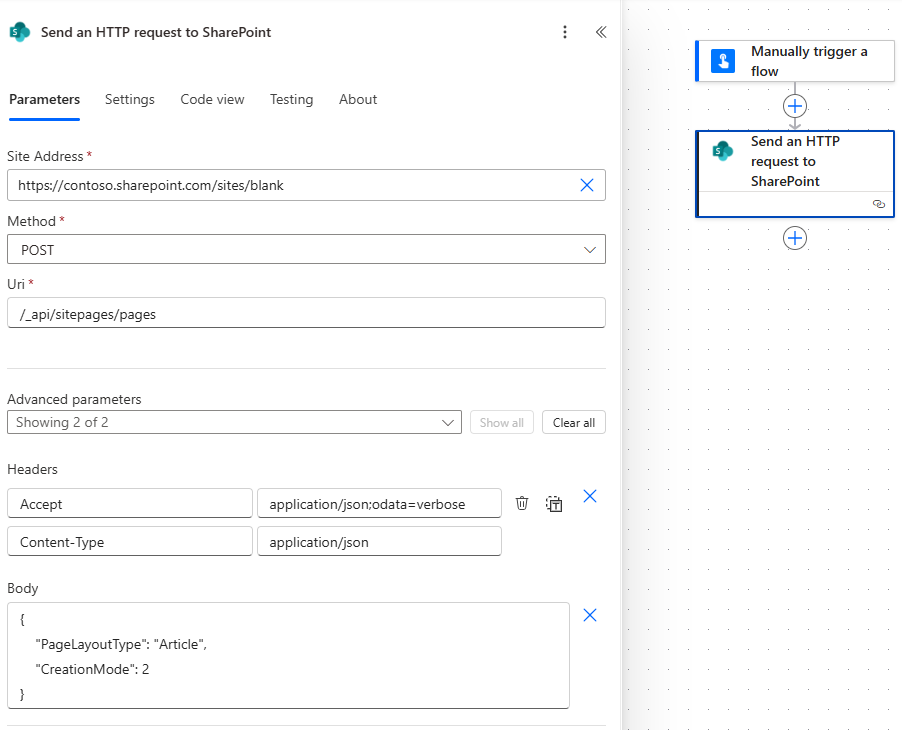Add a step after the SharePoint action

[795, 238]
